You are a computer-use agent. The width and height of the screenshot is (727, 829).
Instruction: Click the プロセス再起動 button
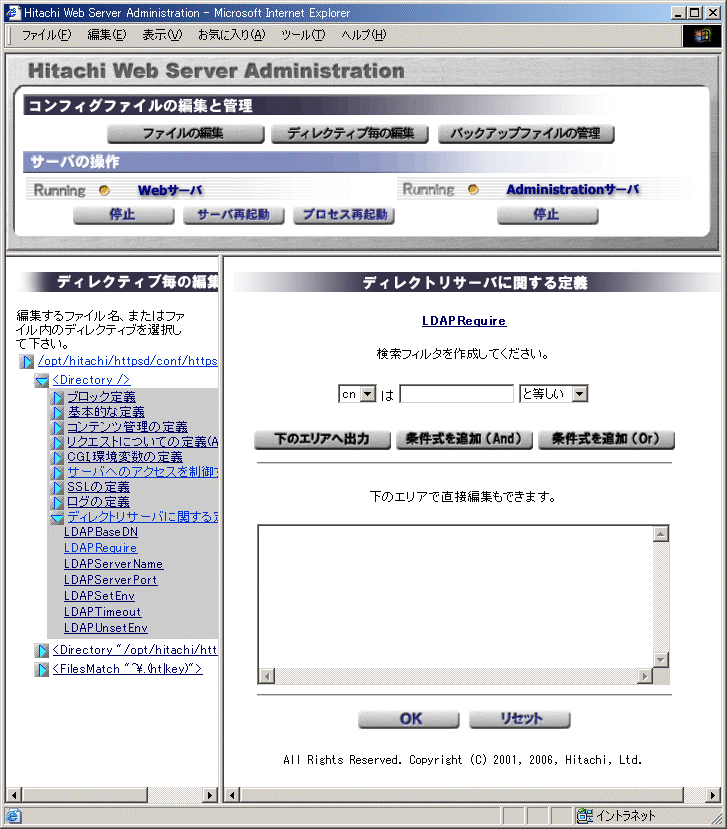pos(344,215)
